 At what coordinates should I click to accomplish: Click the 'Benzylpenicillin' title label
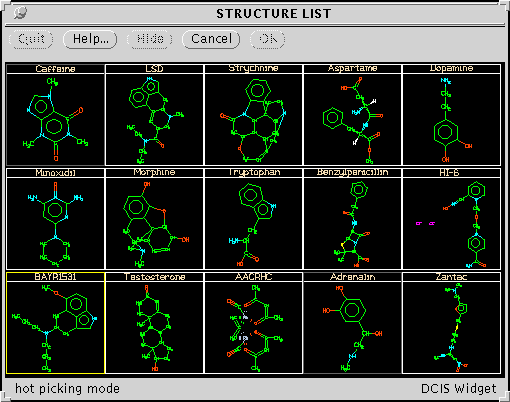click(x=352, y=172)
